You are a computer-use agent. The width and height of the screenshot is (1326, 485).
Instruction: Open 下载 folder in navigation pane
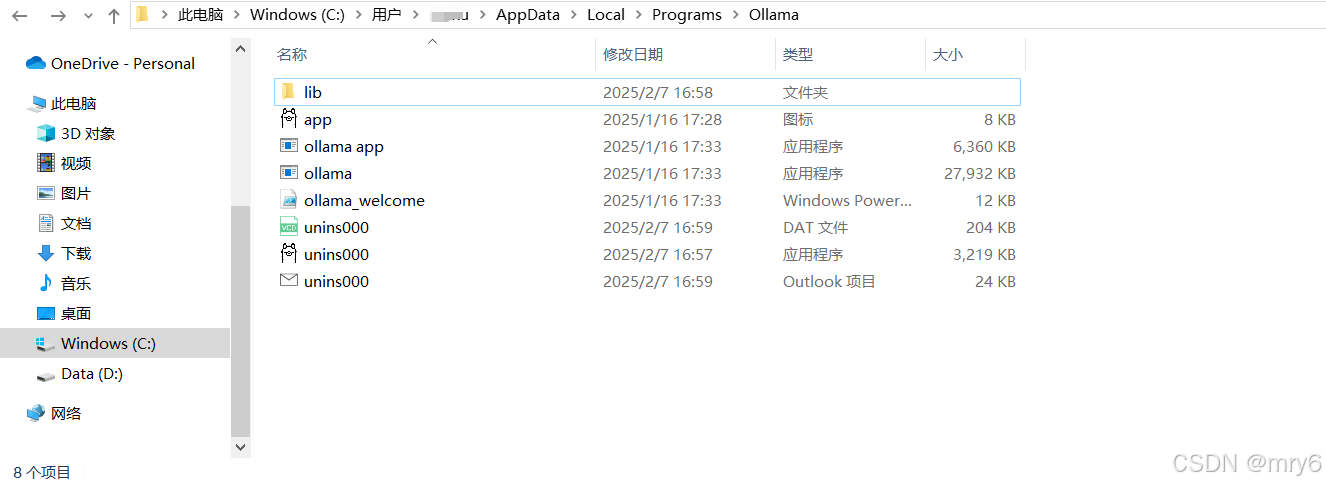click(76, 253)
